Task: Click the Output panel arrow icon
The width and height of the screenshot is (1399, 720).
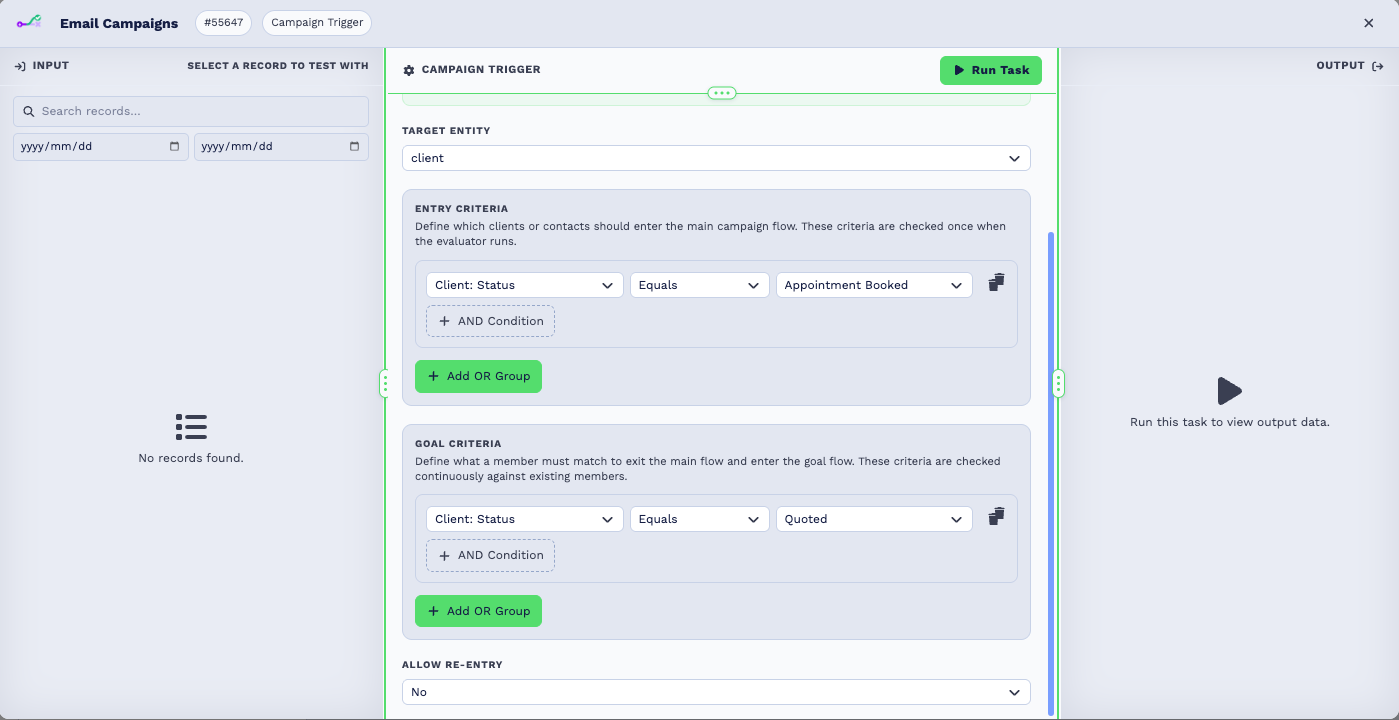Action: [1378, 66]
